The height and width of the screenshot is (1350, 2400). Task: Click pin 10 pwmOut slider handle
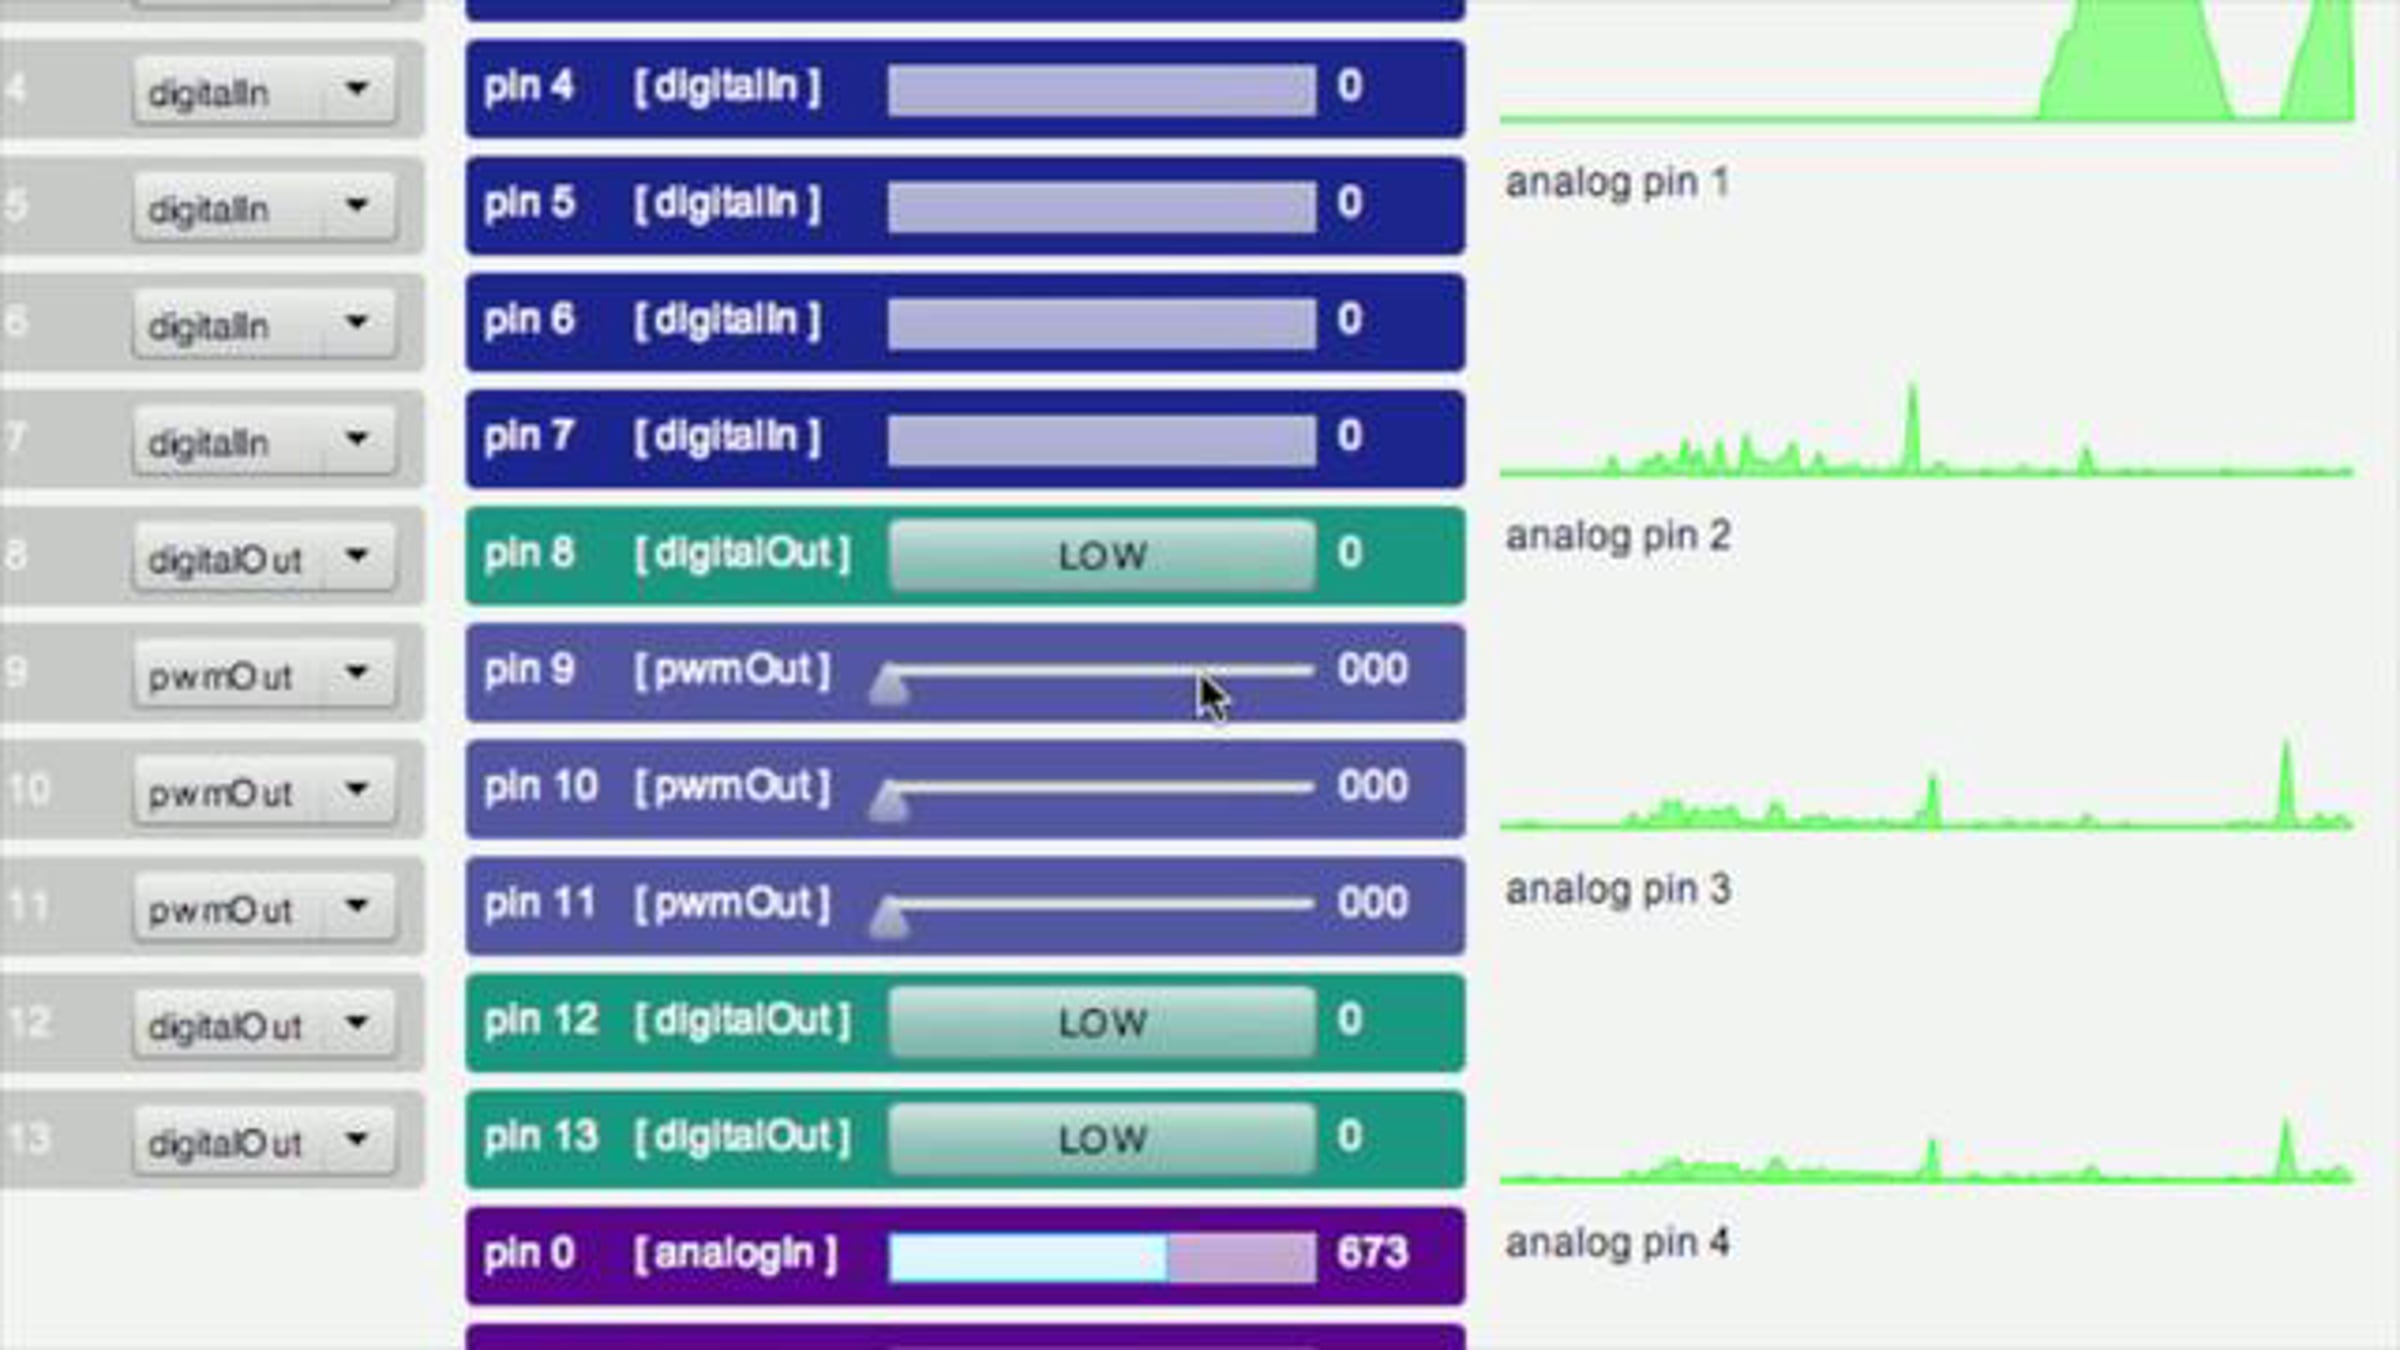pyautogui.click(x=889, y=803)
